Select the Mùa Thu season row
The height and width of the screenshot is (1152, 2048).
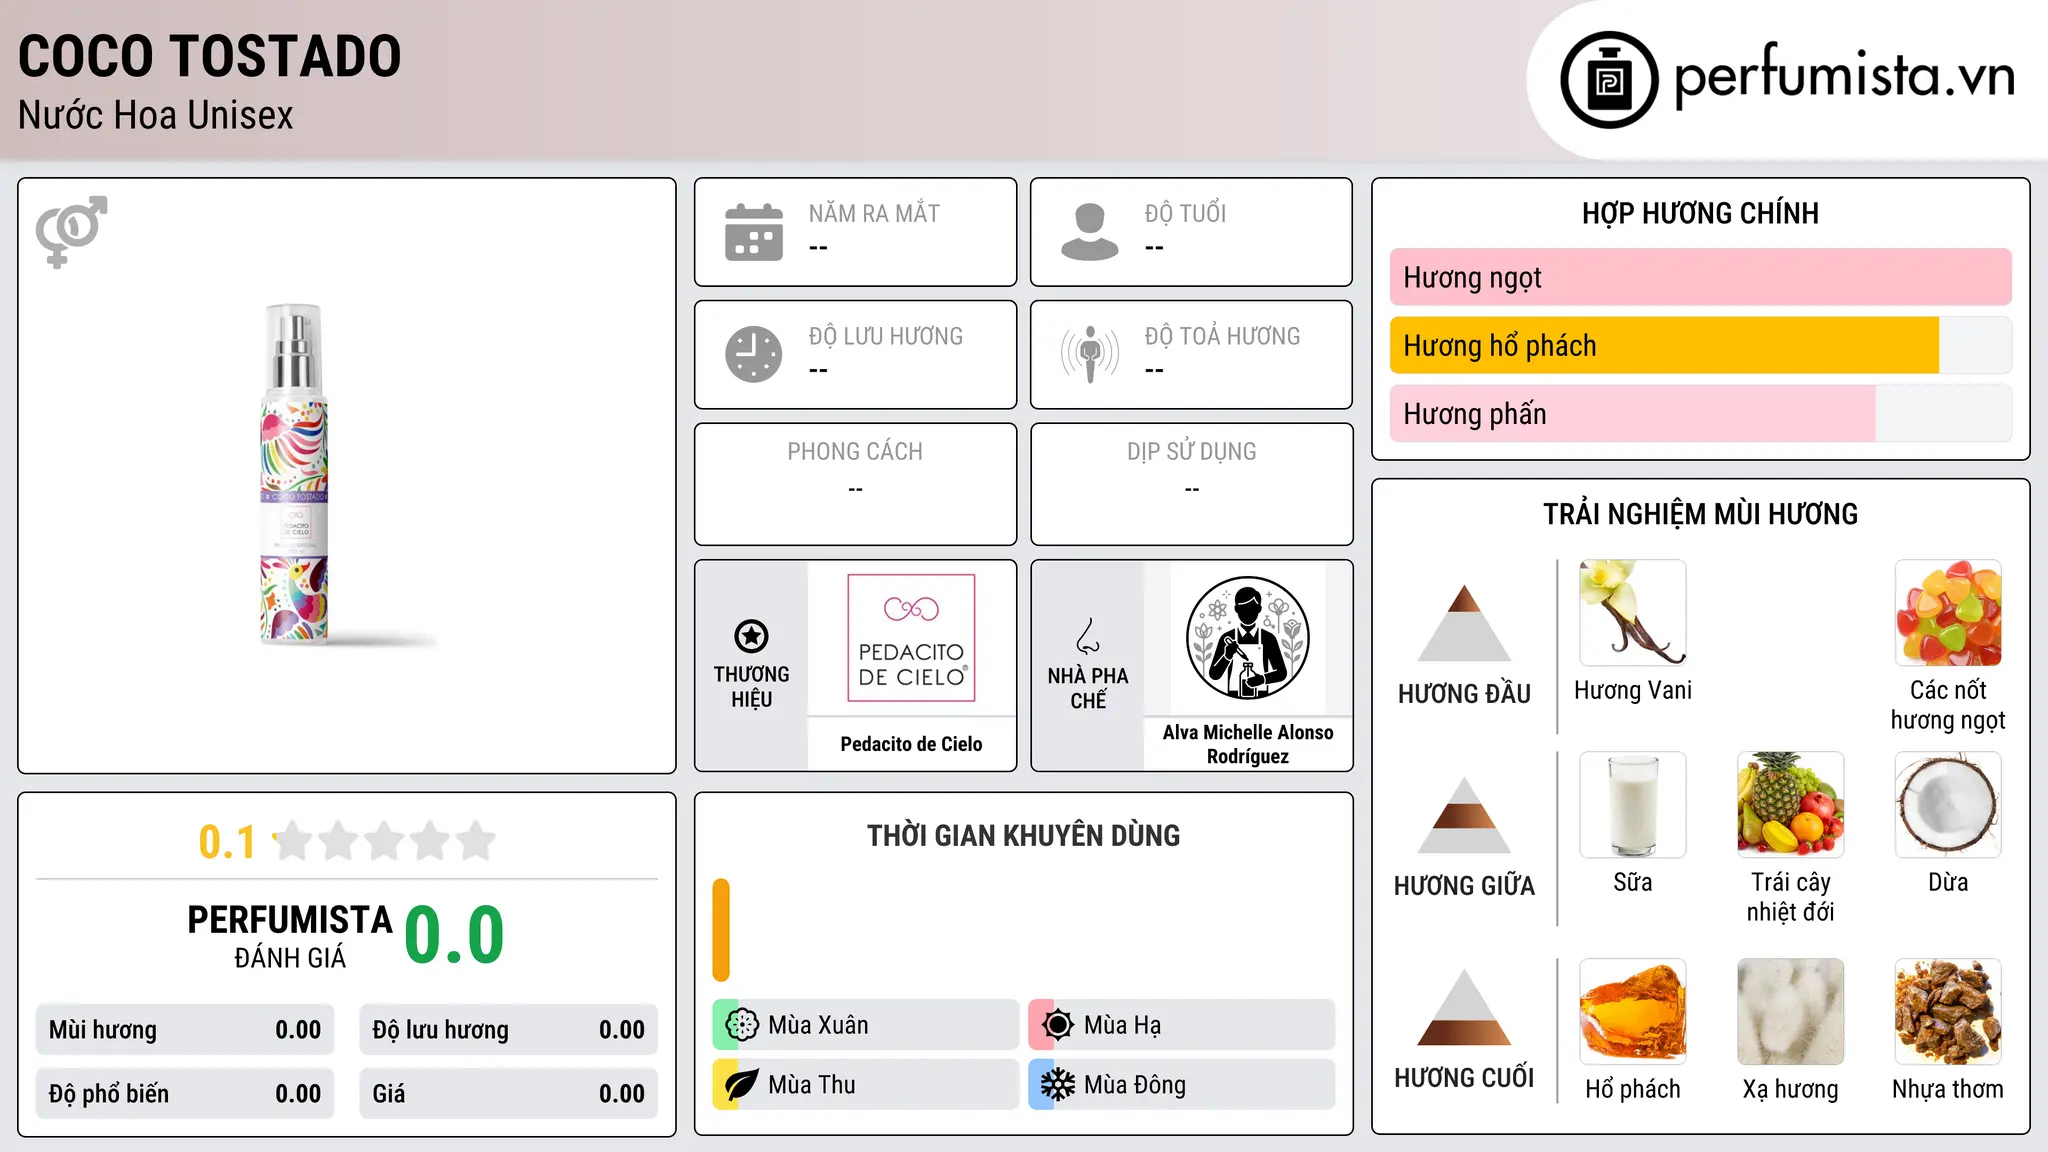tap(865, 1085)
